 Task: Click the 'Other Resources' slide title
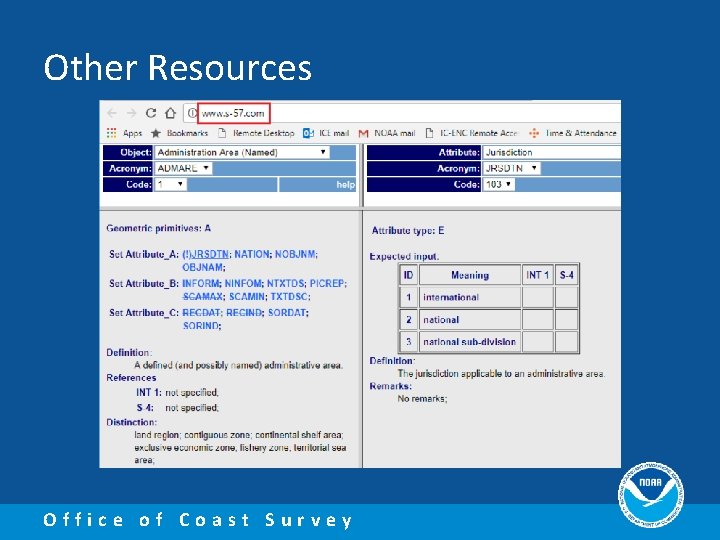pyautogui.click(x=178, y=68)
